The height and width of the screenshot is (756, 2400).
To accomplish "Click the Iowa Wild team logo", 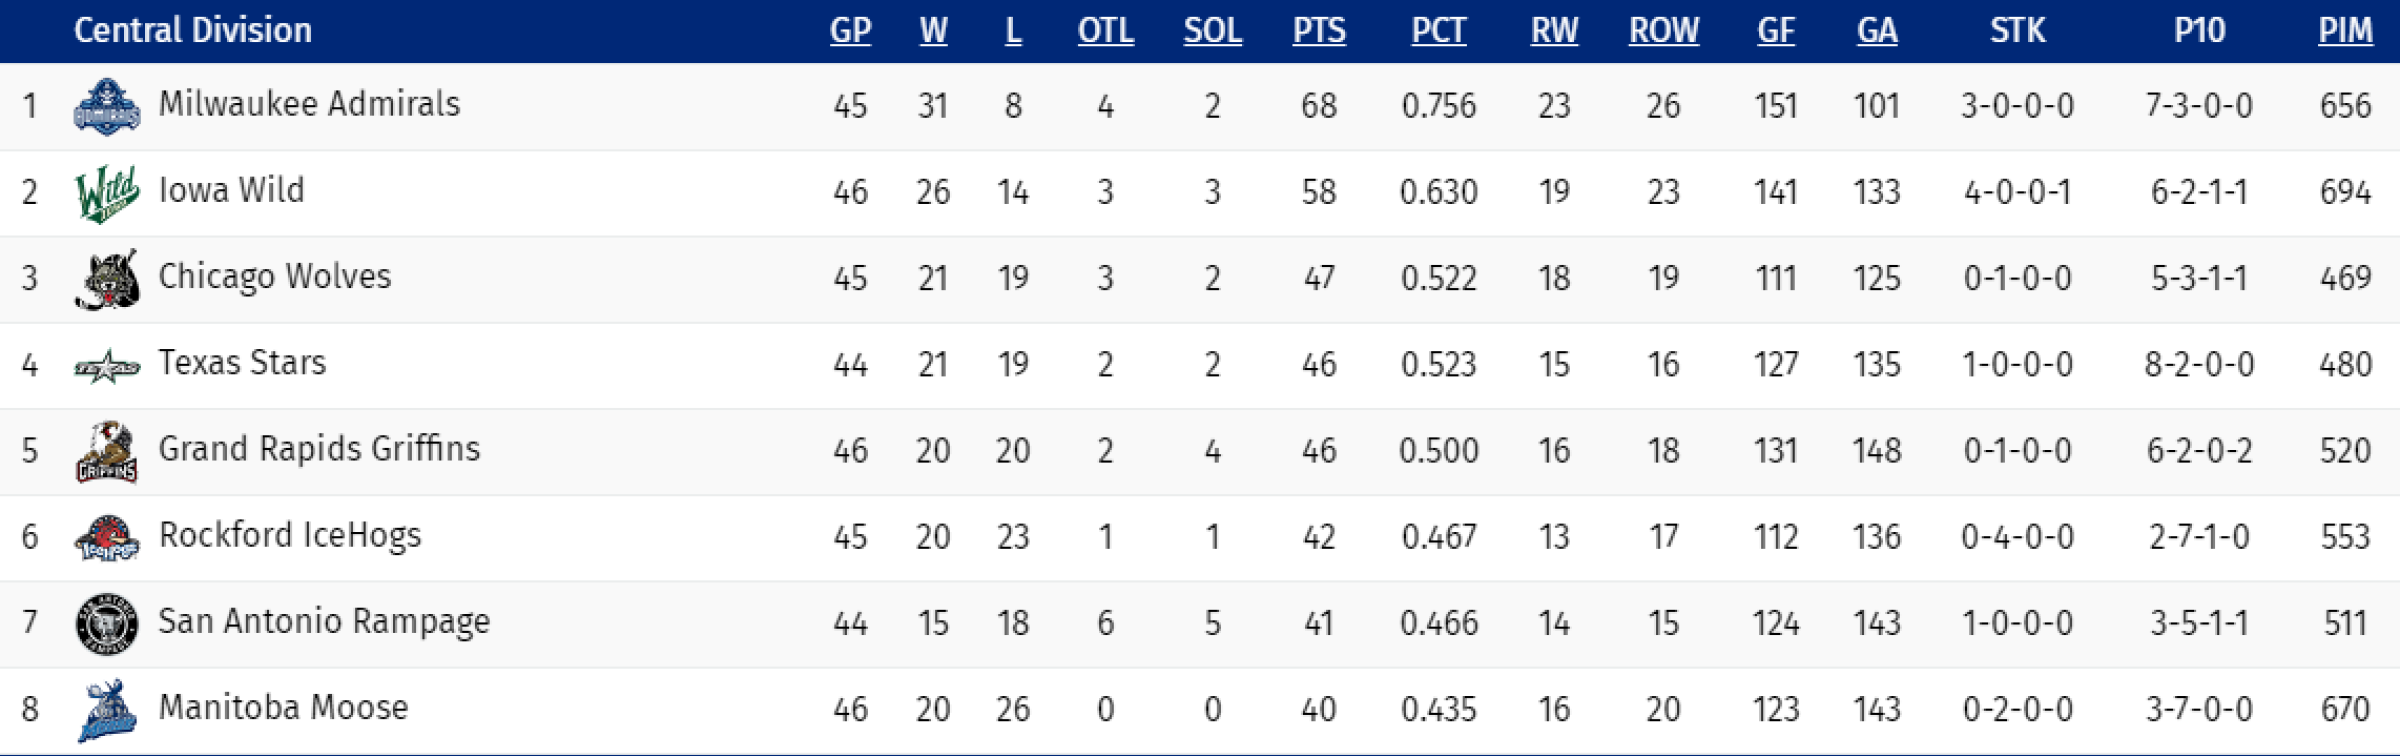I will (x=107, y=193).
